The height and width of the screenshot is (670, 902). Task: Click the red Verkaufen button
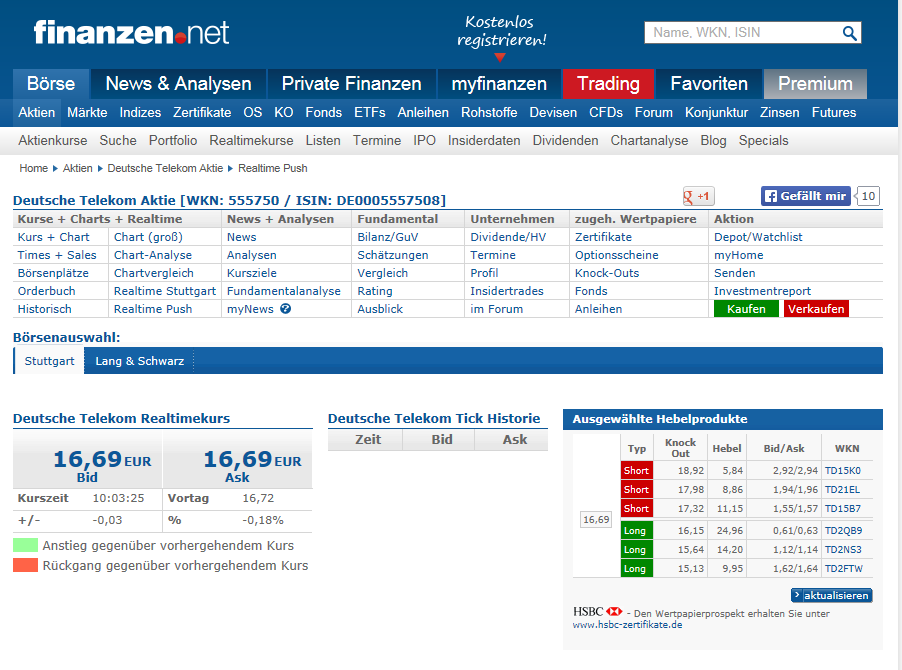click(816, 309)
